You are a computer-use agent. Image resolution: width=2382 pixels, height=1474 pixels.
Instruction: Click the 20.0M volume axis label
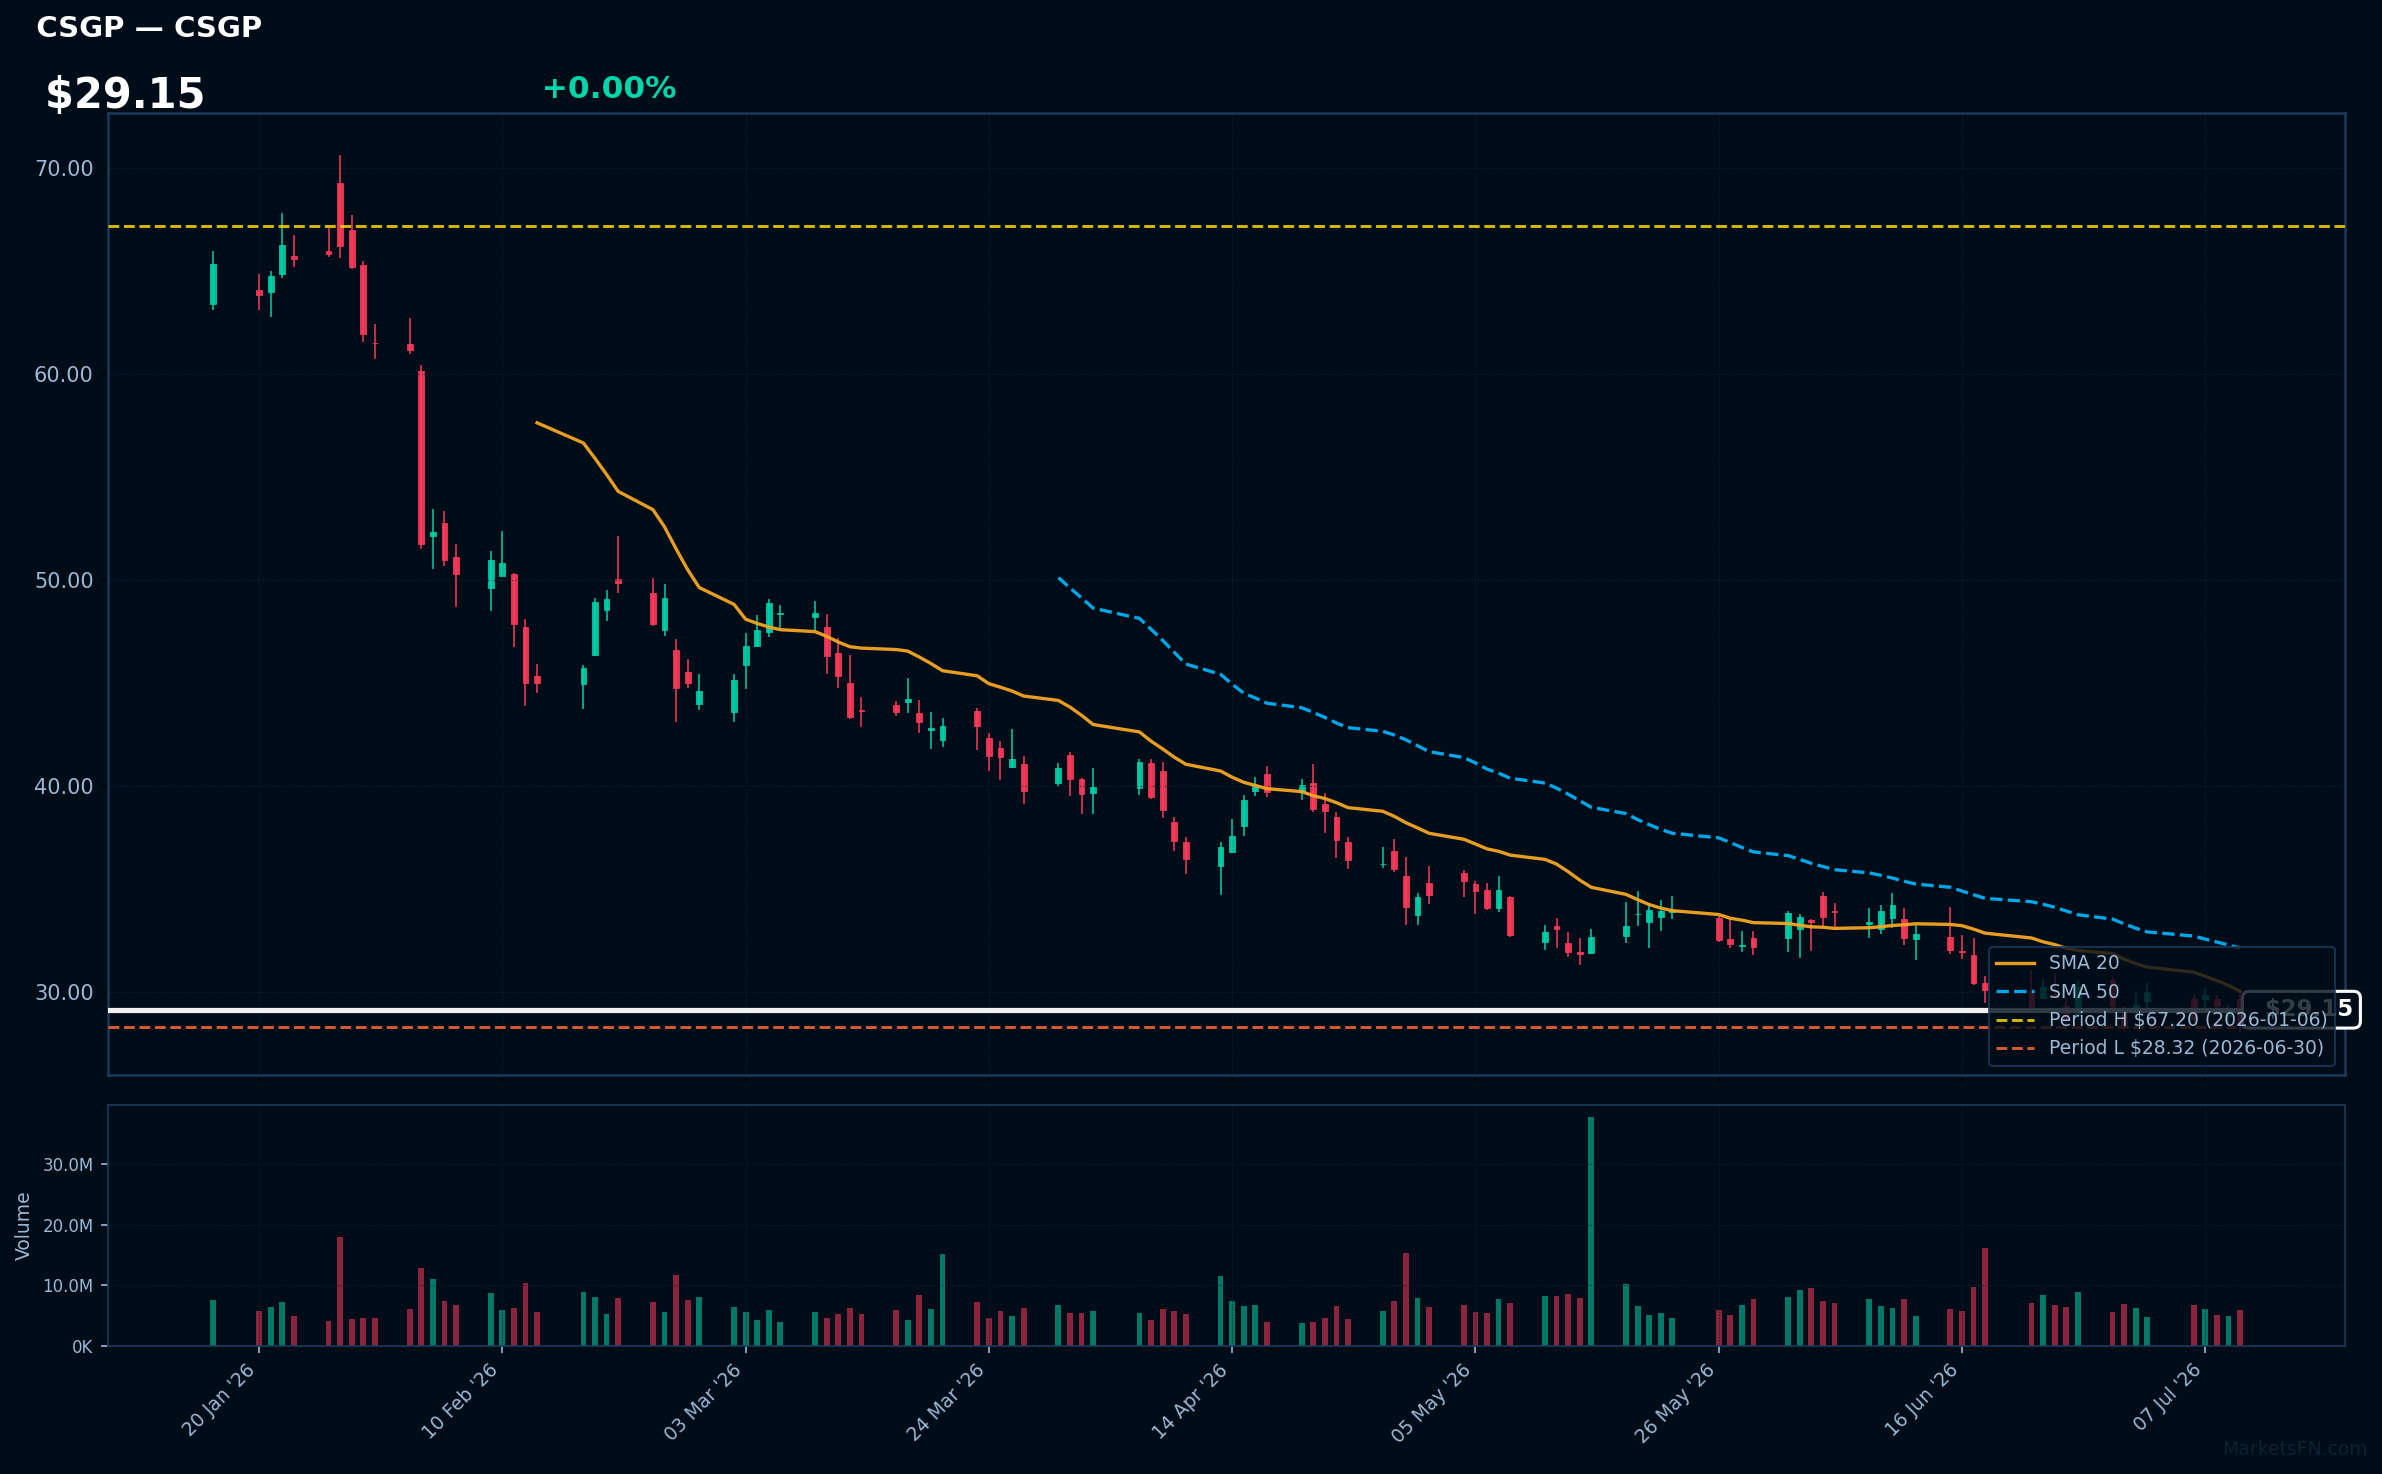pos(68,1225)
